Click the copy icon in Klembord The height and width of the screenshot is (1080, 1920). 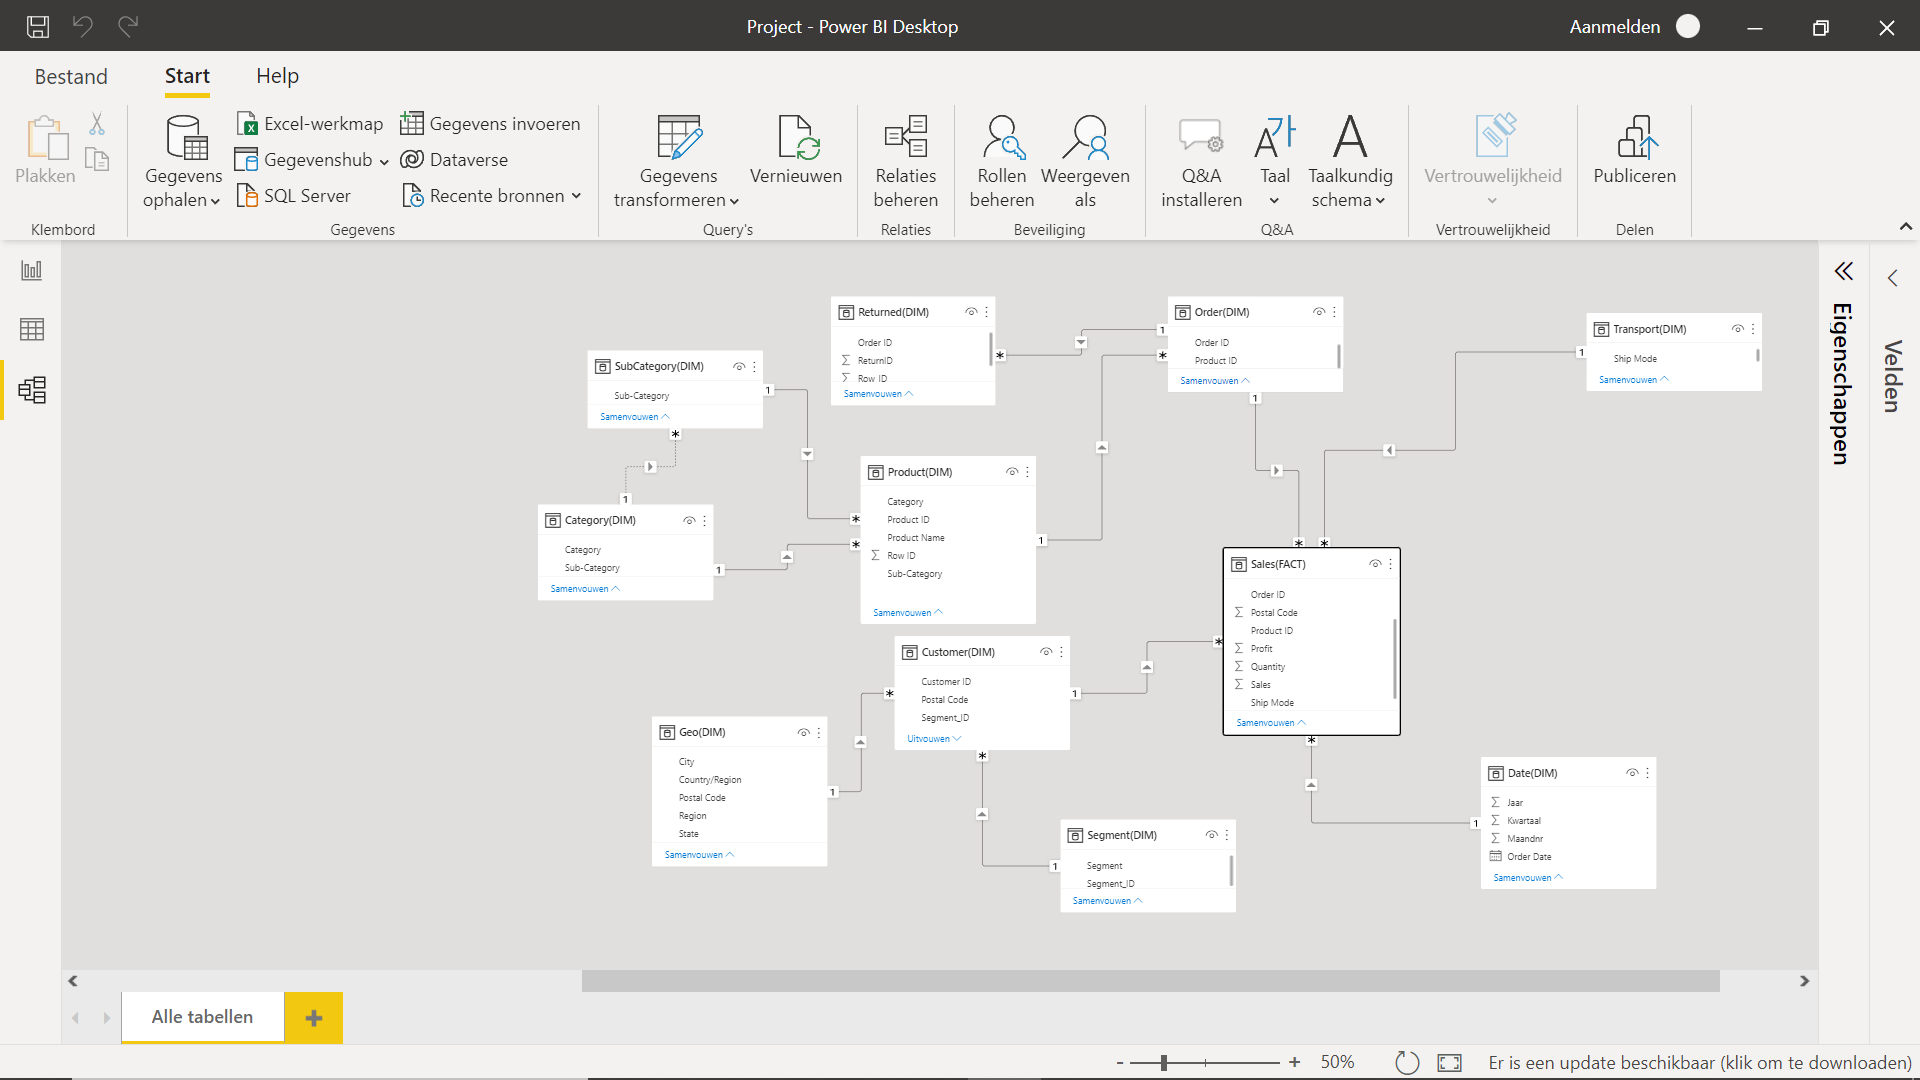(x=97, y=159)
